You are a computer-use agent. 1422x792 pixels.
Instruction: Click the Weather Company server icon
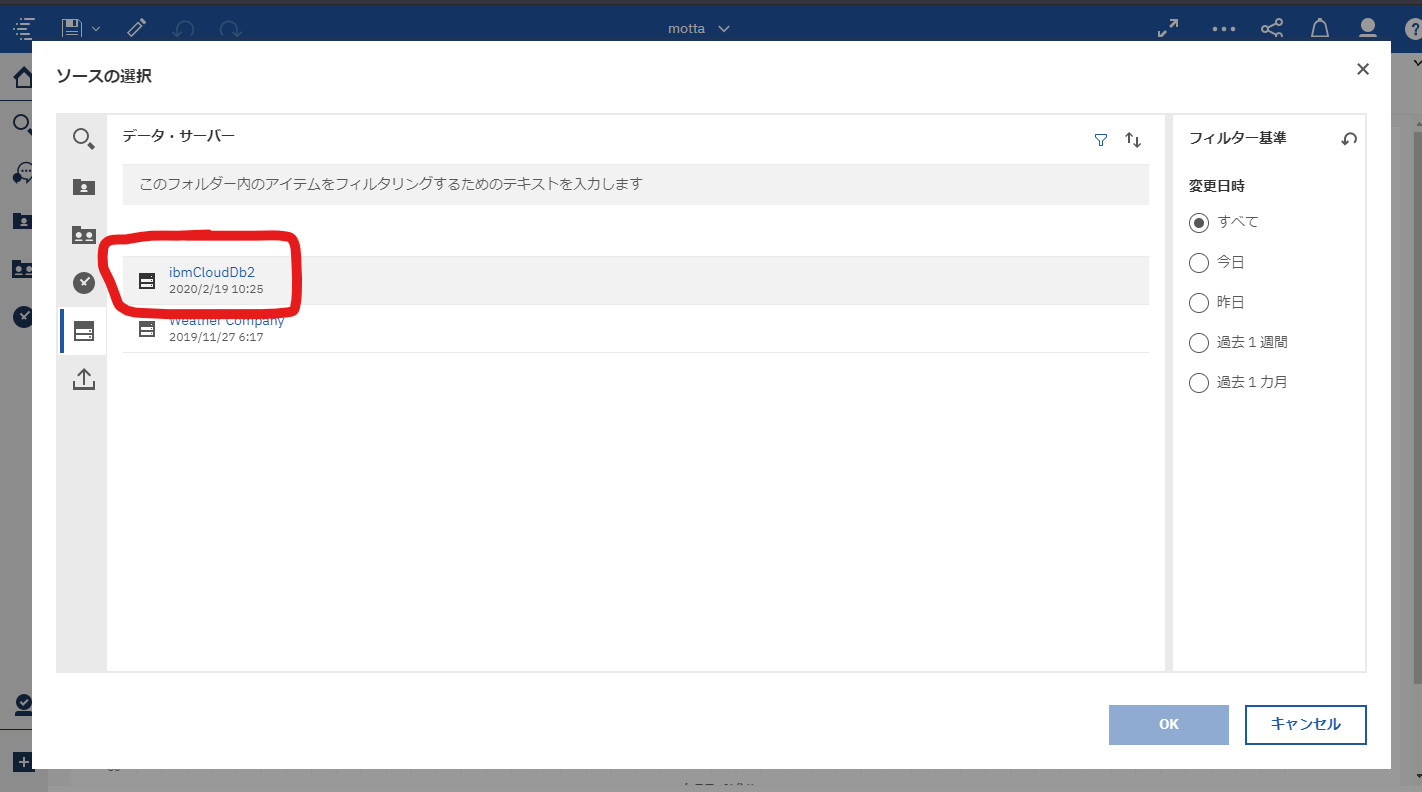[147, 329]
